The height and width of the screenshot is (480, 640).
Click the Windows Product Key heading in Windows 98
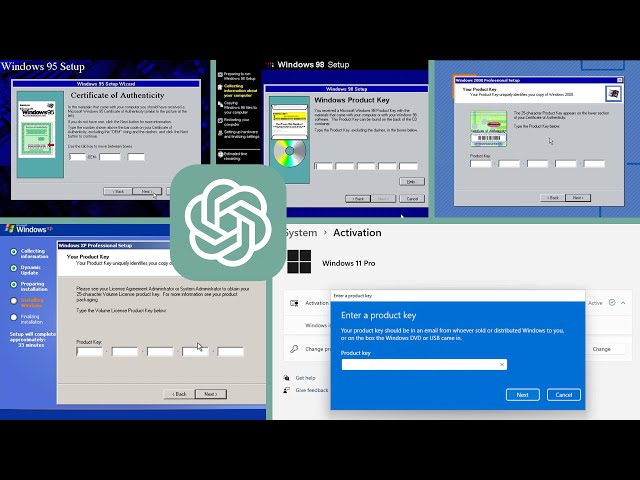(352, 100)
